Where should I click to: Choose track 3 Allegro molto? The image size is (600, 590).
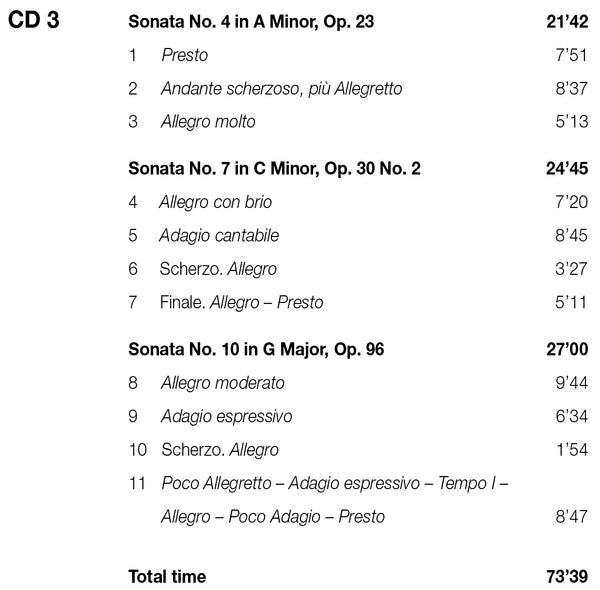click(208, 122)
